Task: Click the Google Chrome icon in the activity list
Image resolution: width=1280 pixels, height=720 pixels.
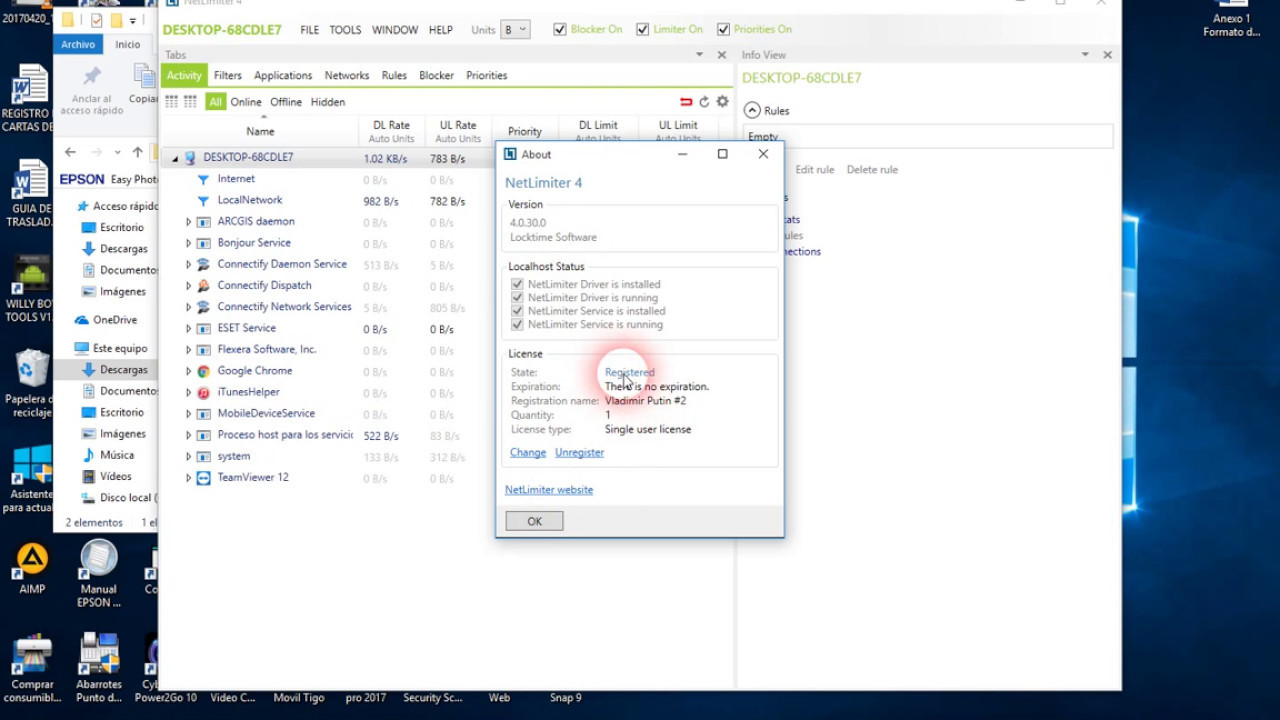Action: [203, 371]
